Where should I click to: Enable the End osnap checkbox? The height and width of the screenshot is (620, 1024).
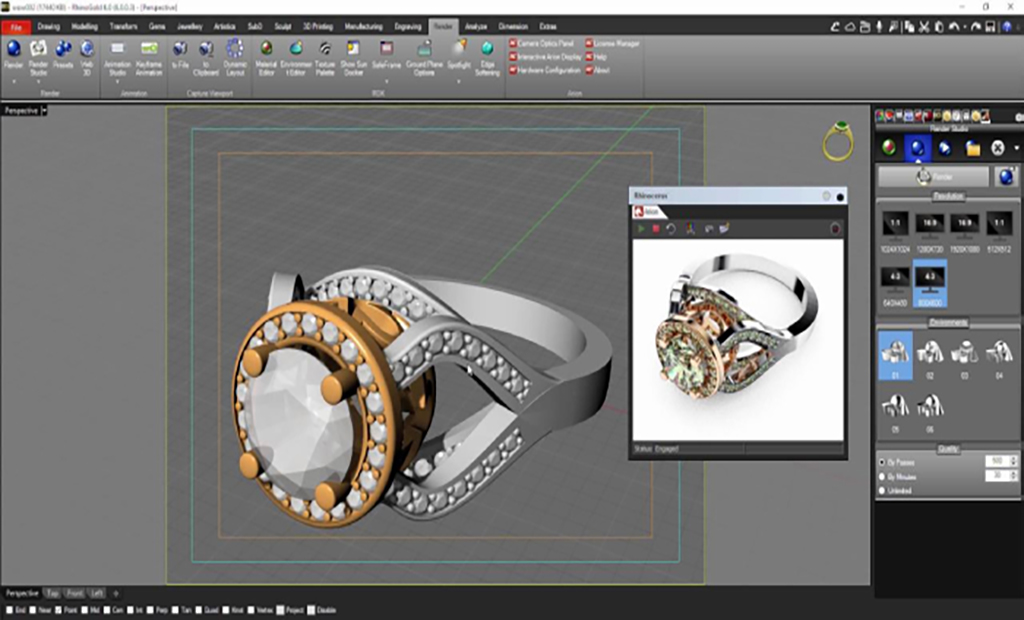click(9, 608)
